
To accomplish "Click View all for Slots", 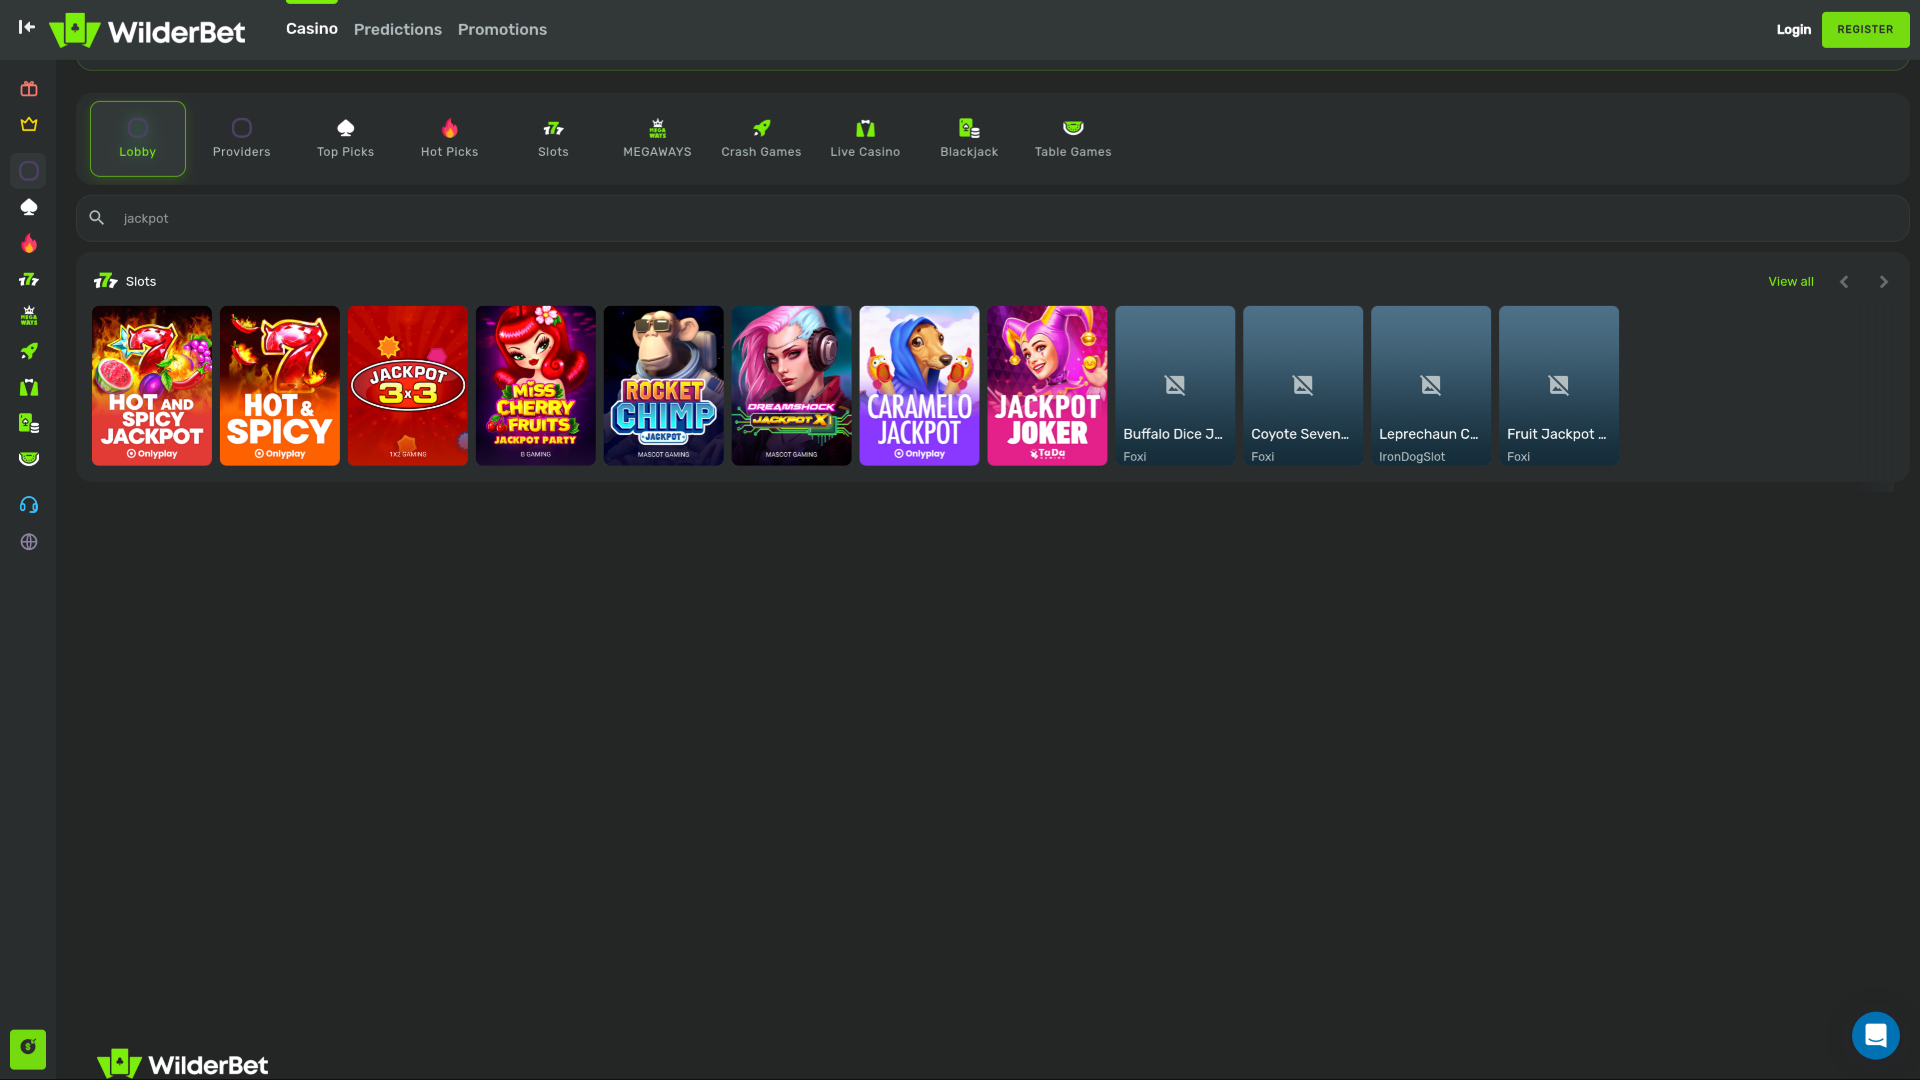I will click(x=1791, y=282).
